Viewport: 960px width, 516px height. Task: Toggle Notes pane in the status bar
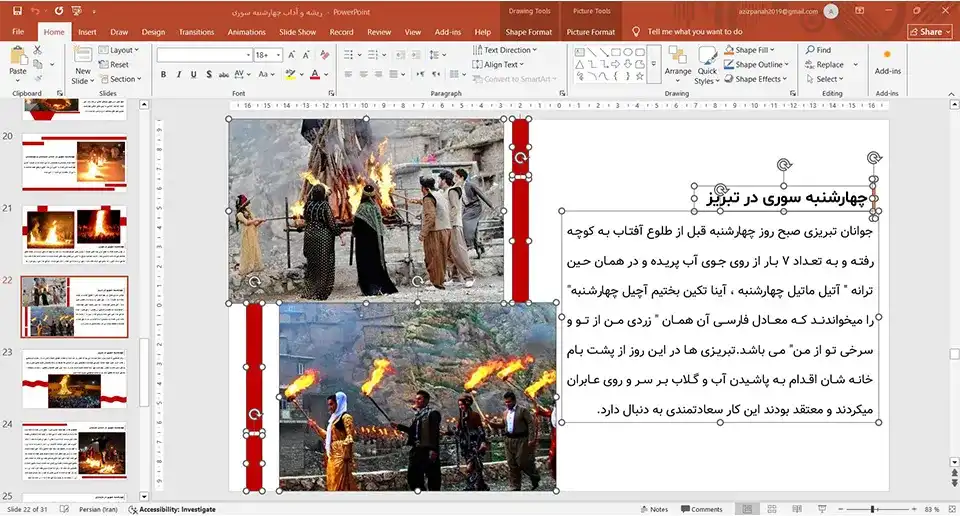[654, 509]
